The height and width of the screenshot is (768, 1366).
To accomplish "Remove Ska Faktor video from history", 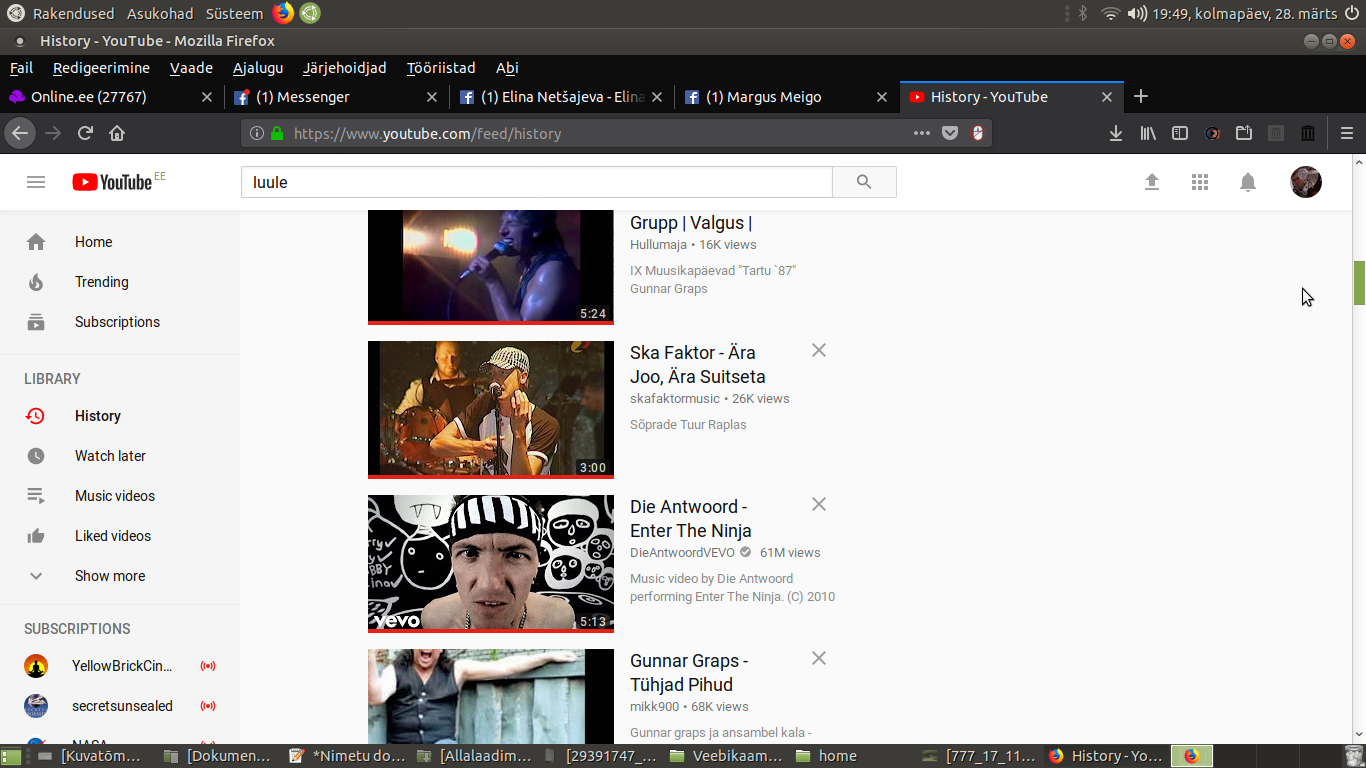I will tap(819, 350).
